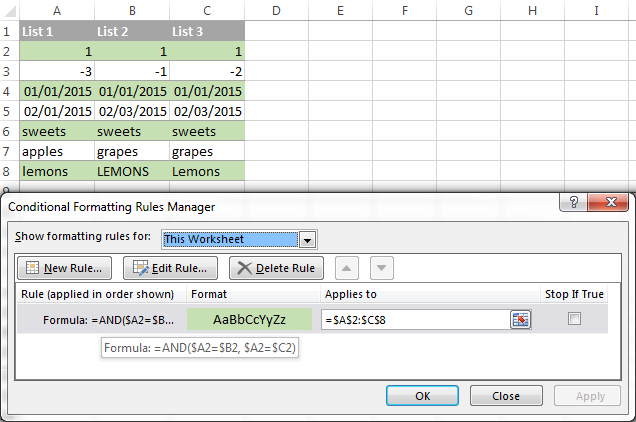Click the List 1 header cell
Image resolution: width=636 pixels, height=422 pixels.
[x=57, y=31]
